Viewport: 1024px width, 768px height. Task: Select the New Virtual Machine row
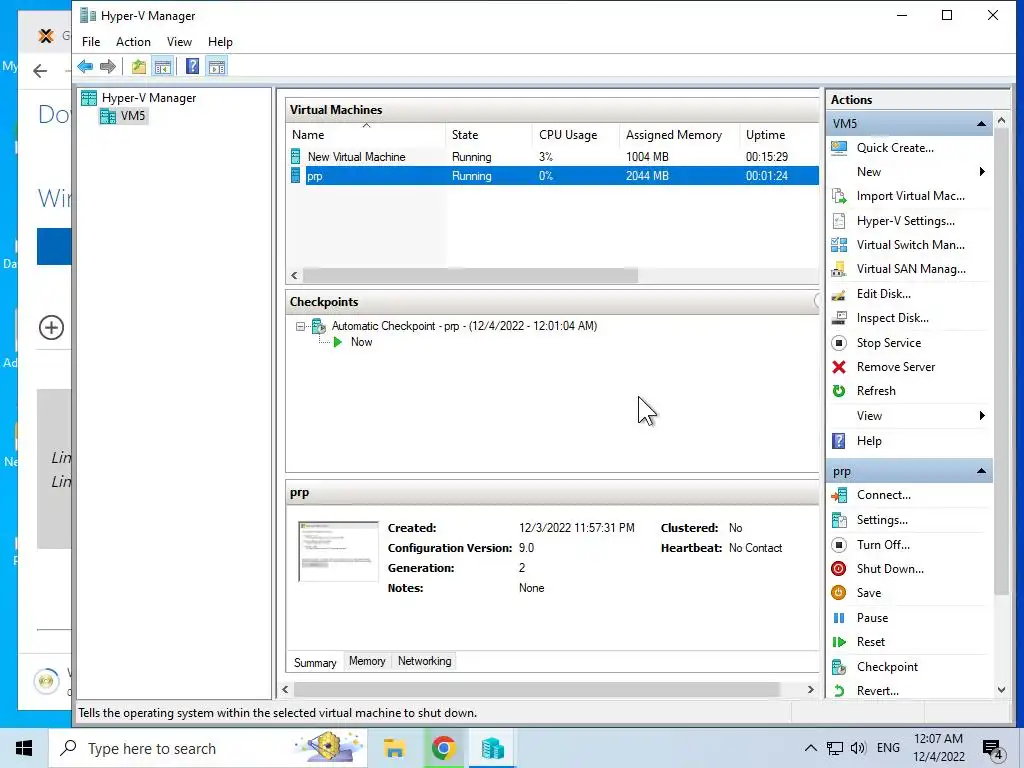[554, 157]
